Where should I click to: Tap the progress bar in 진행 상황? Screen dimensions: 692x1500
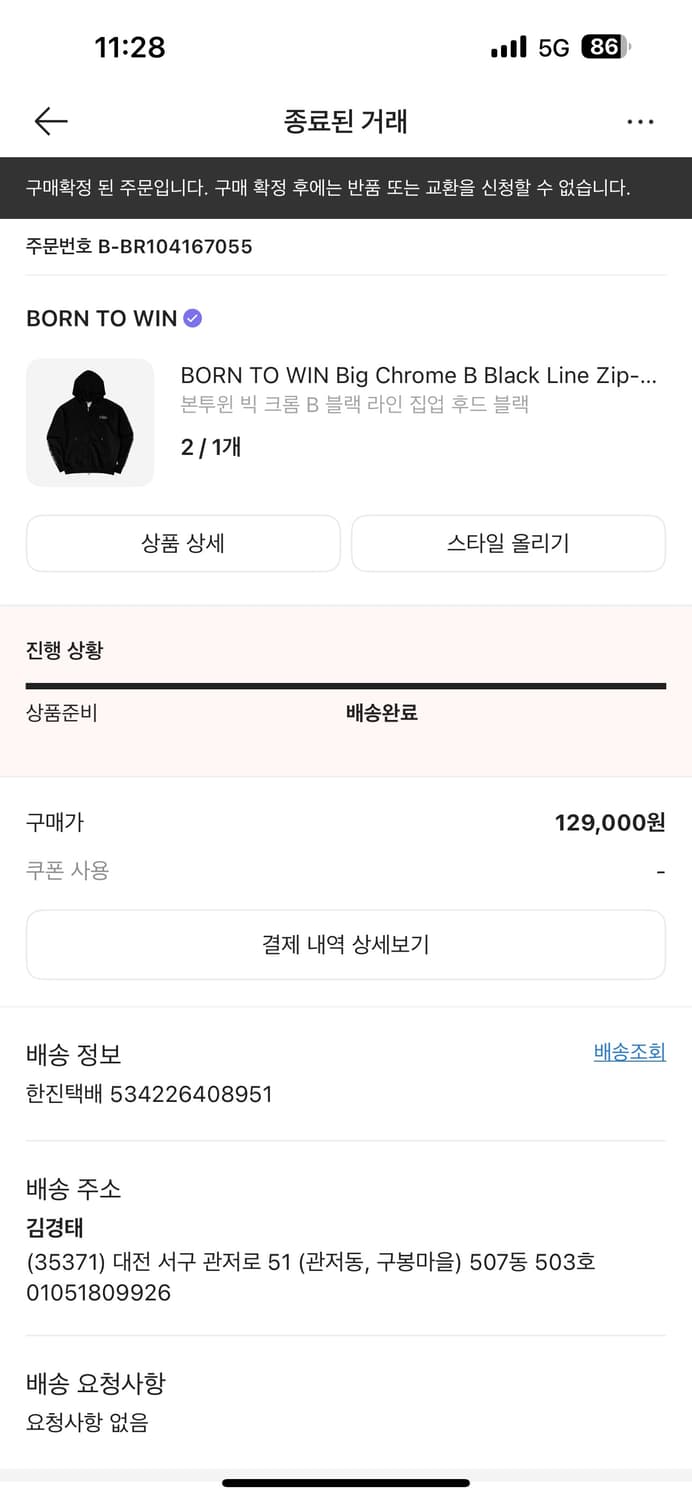pyautogui.click(x=345, y=687)
